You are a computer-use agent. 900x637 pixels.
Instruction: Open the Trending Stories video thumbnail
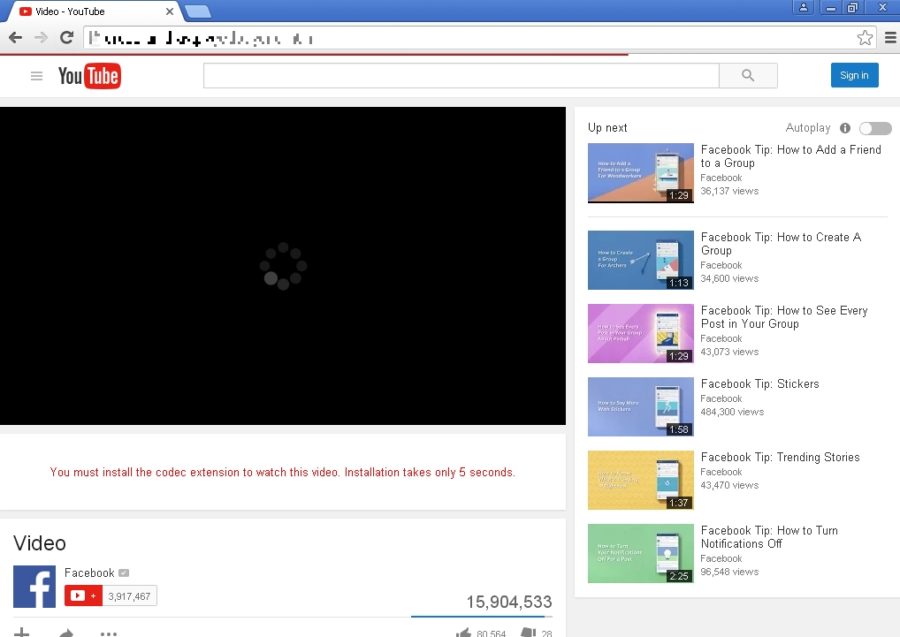641,480
